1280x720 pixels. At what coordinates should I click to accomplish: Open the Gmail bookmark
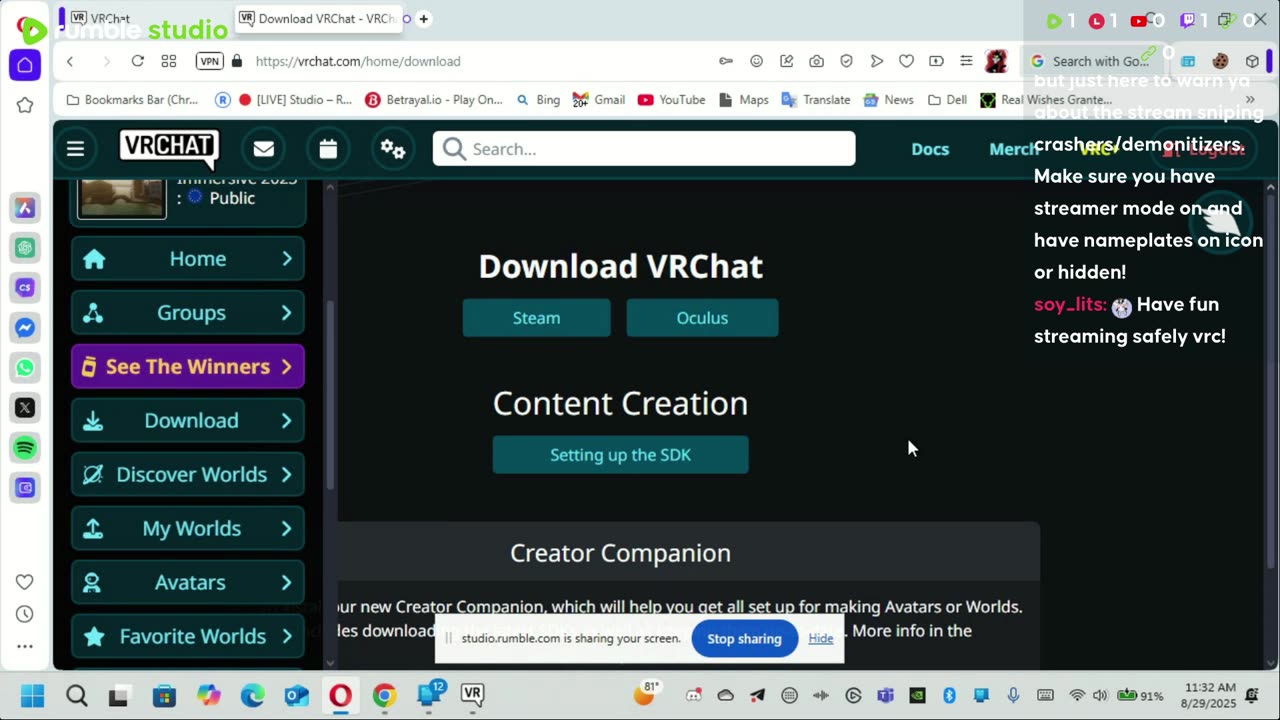[x=599, y=100]
